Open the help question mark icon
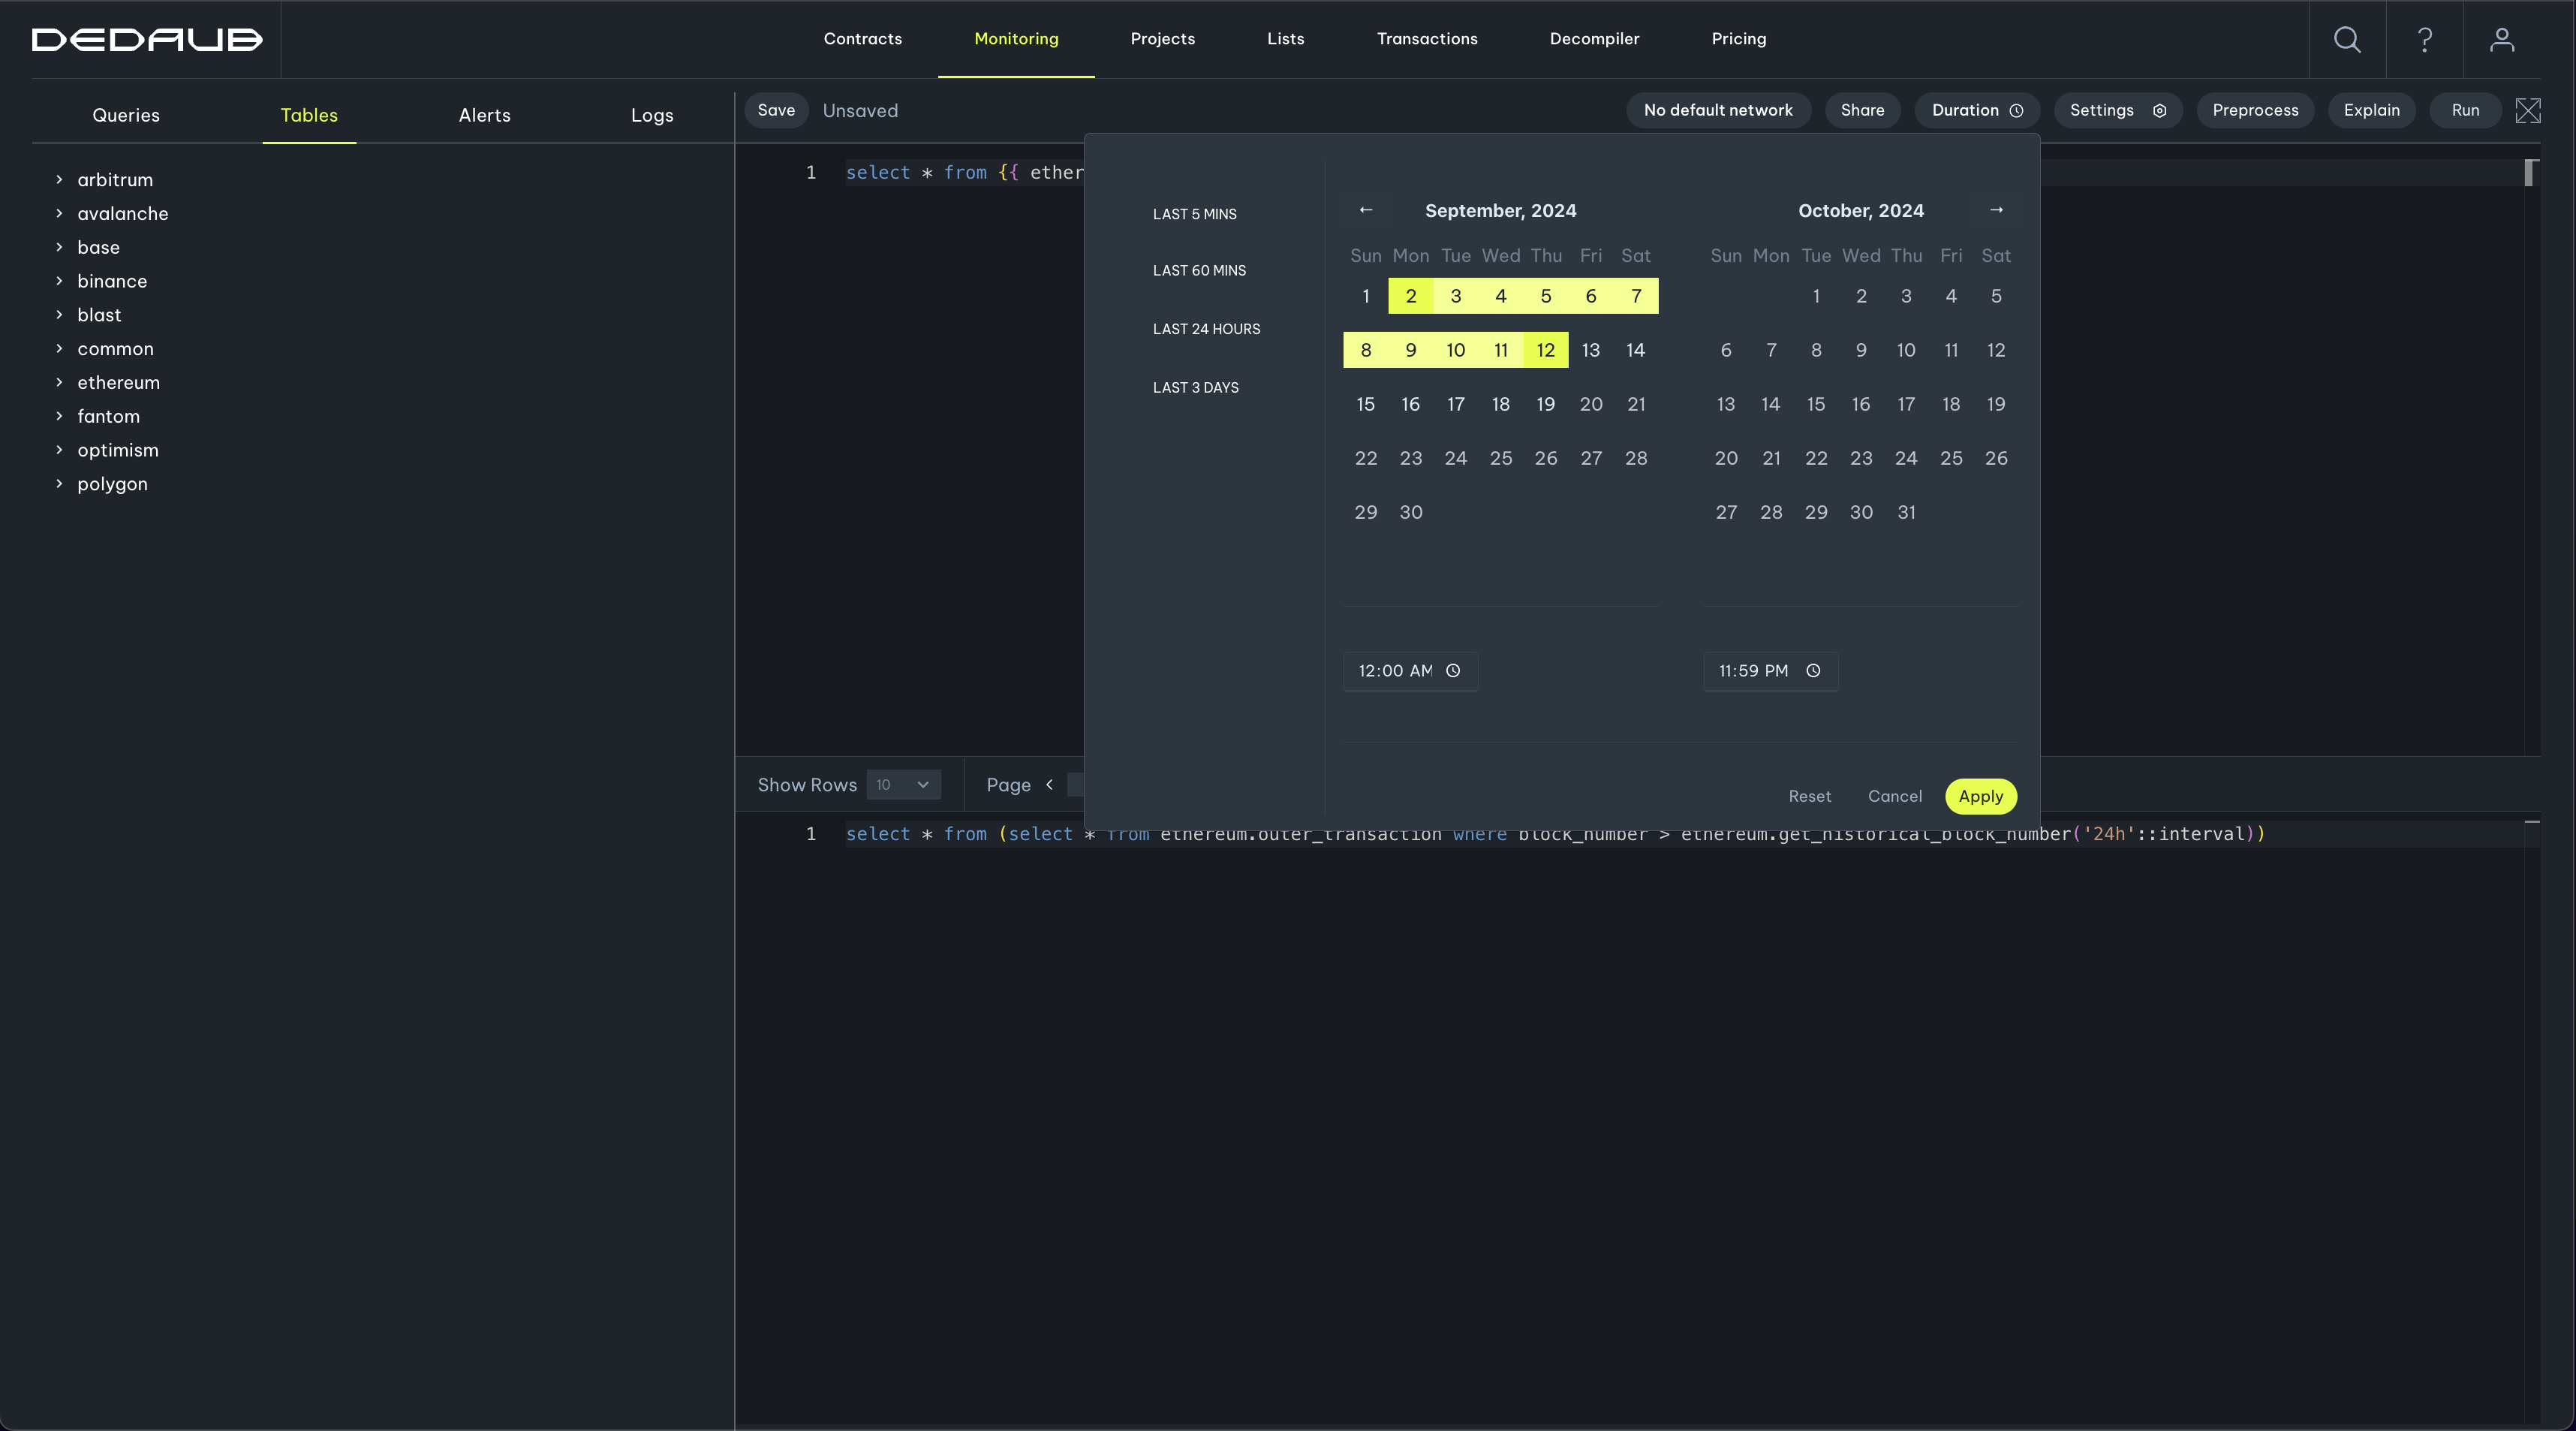 pos(2425,39)
